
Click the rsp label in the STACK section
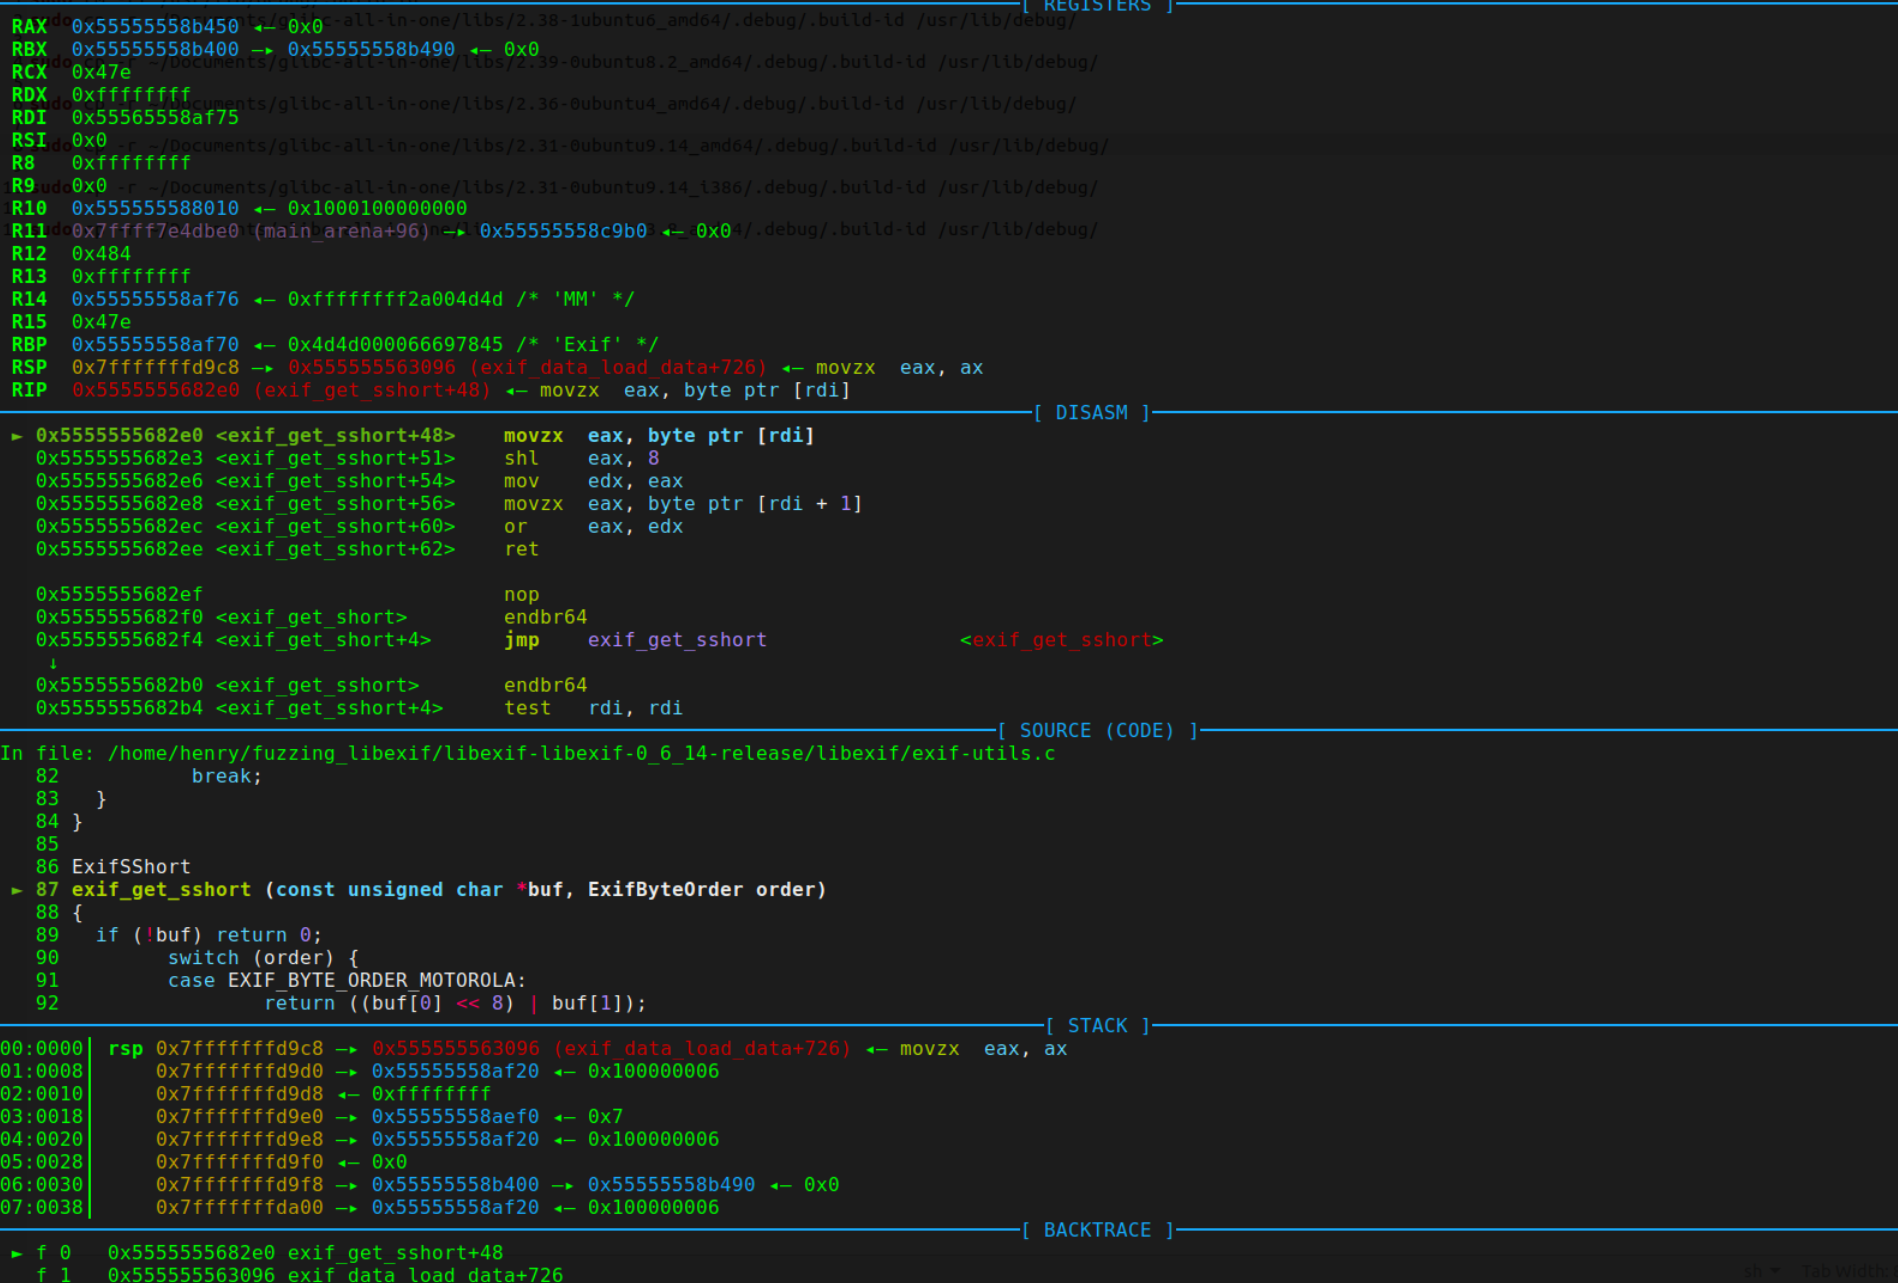125,1049
